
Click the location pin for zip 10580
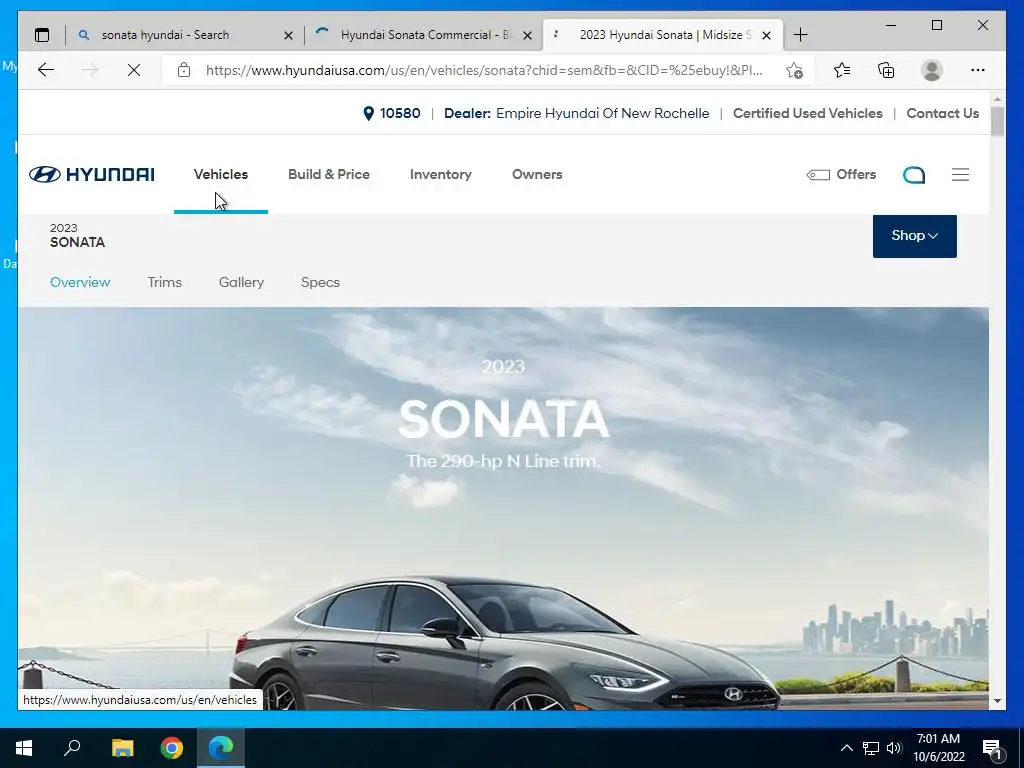368,114
